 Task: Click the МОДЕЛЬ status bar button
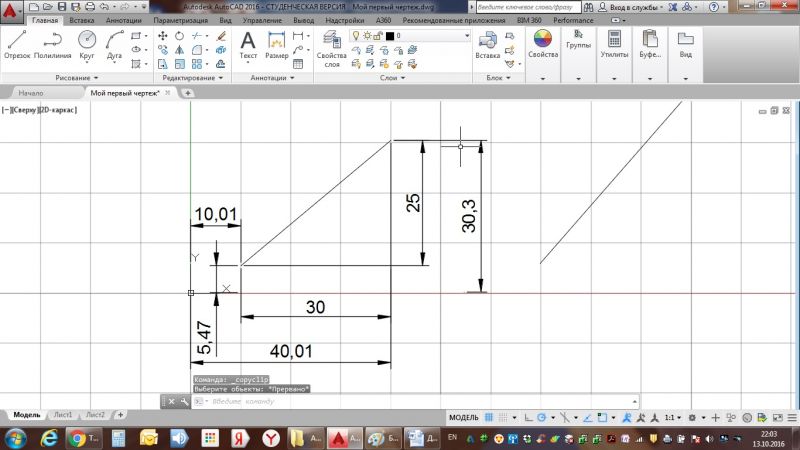pyautogui.click(x=464, y=417)
